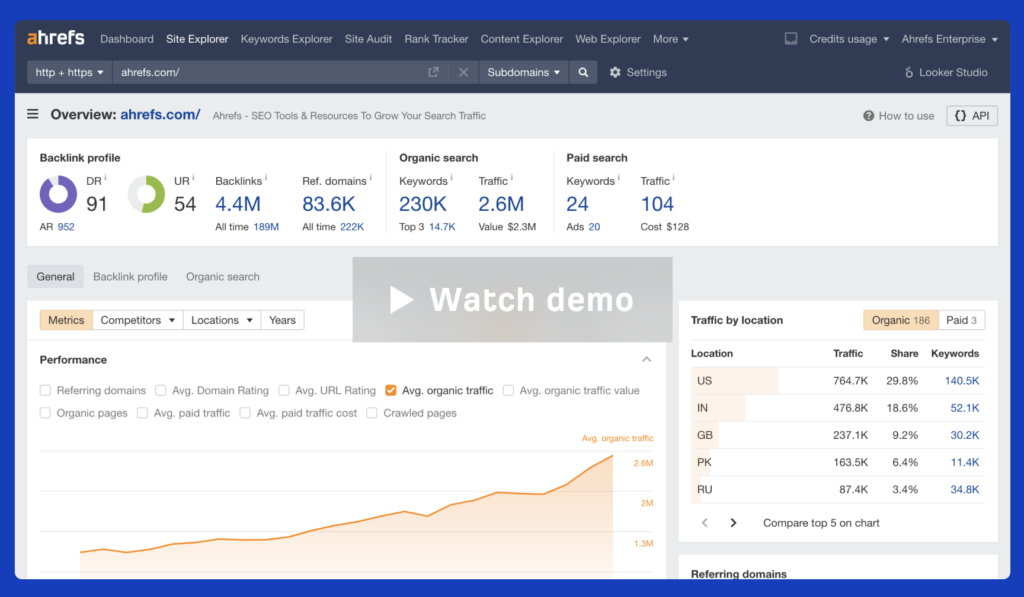The image size is (1024, 597).
Task: Play the Watch demo video
Action: (512, 300)
